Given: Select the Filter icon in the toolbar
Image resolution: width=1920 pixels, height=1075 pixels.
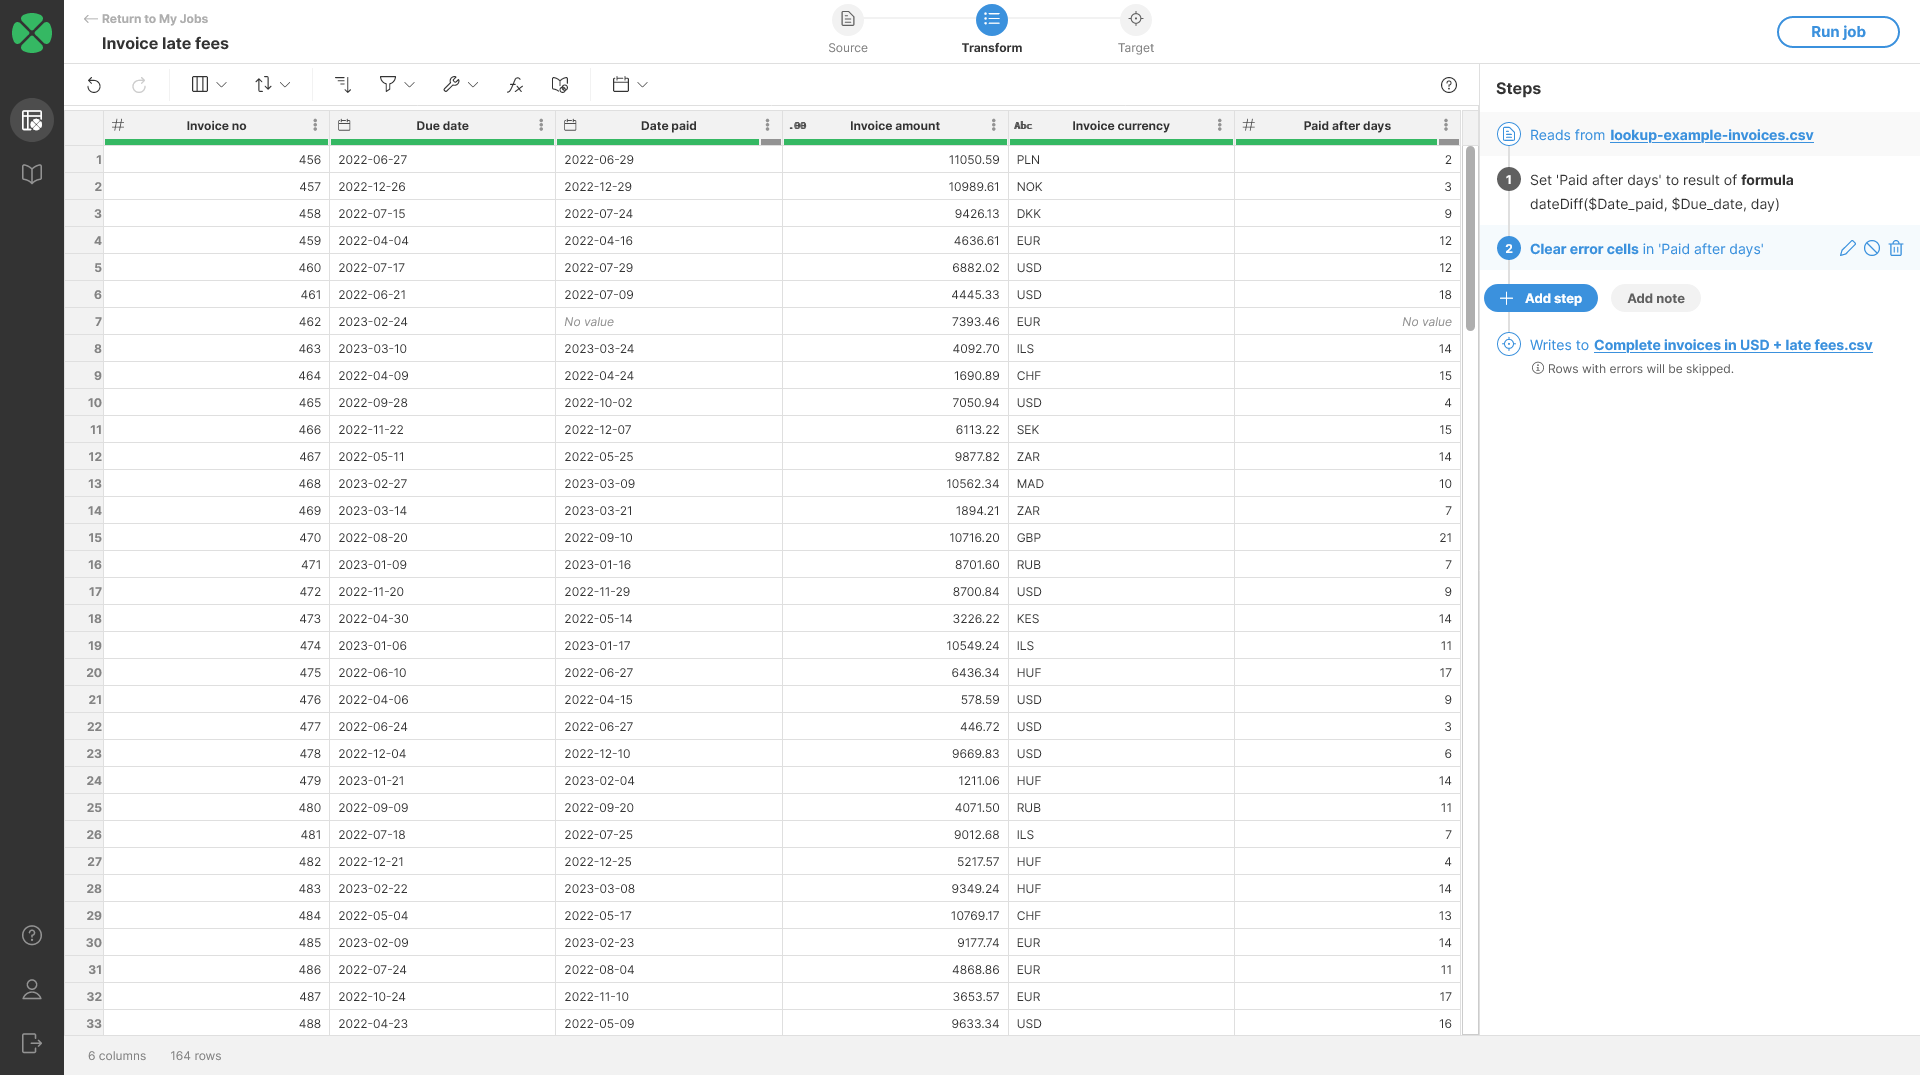Looking at the screenshot, I should (387, 85).
